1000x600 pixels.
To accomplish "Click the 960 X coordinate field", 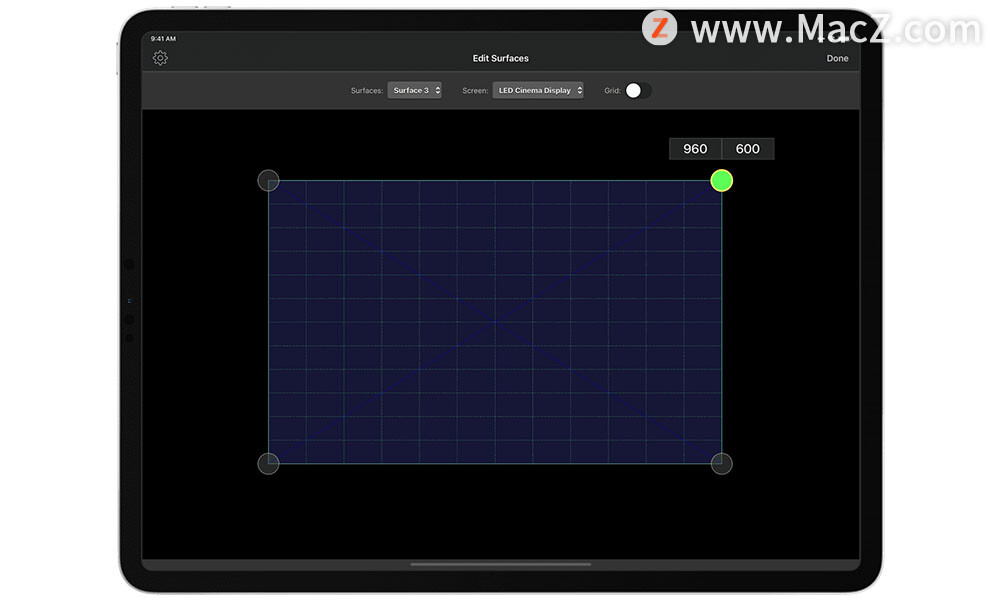I will point(695,149).
